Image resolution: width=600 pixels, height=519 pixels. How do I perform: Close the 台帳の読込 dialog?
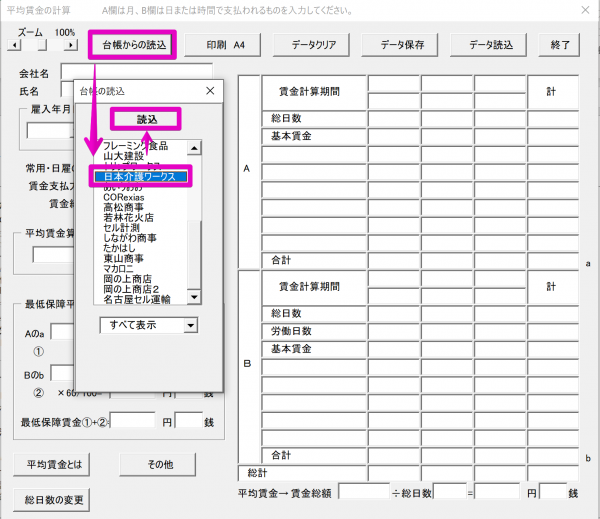pos(210,91)
